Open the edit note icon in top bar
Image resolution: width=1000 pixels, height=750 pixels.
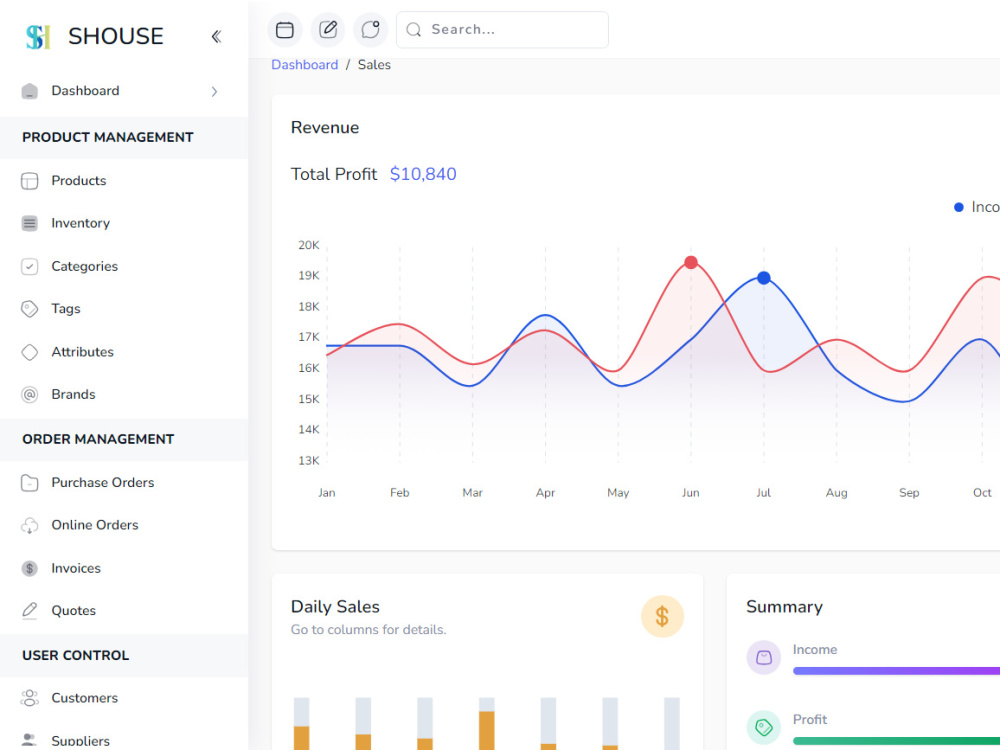click(x=328, y=29)
